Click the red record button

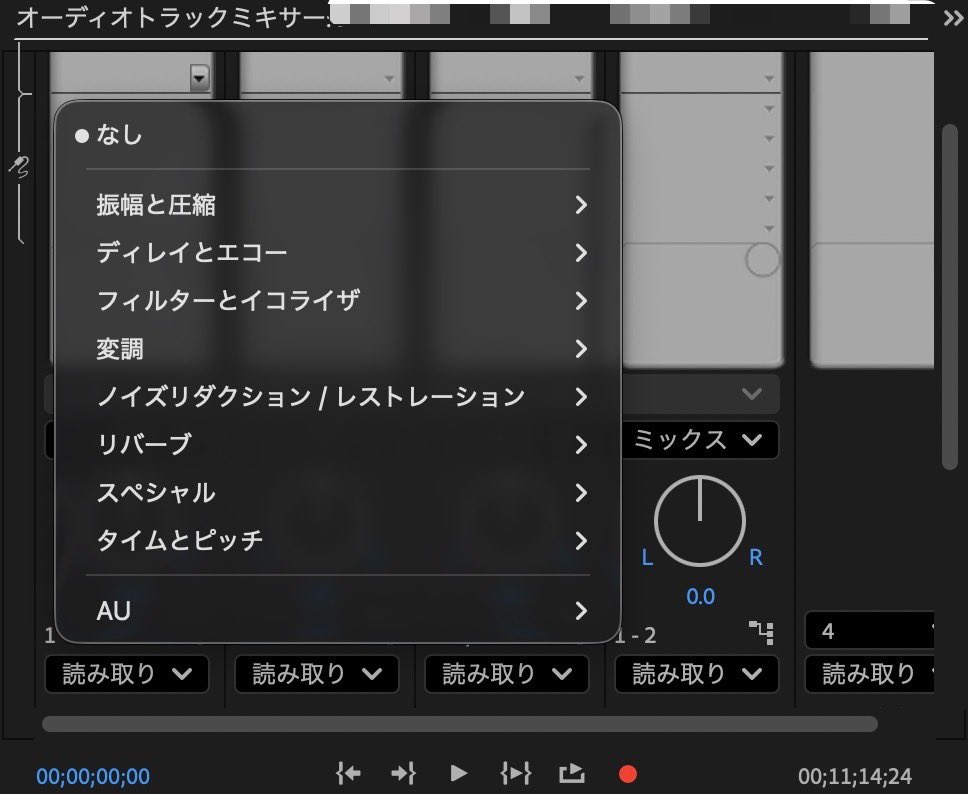click(x=628, y=774)
